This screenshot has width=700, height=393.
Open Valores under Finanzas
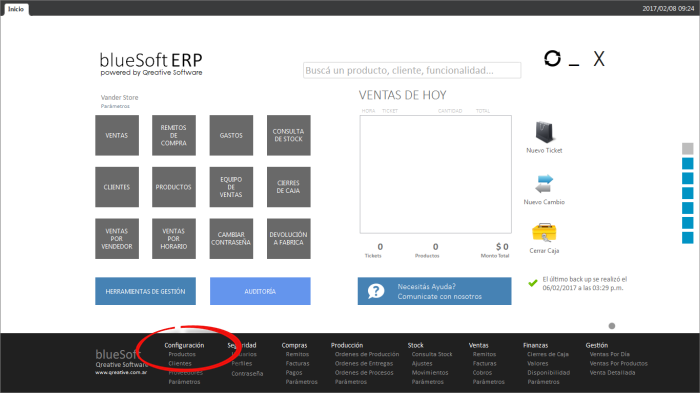538,364
